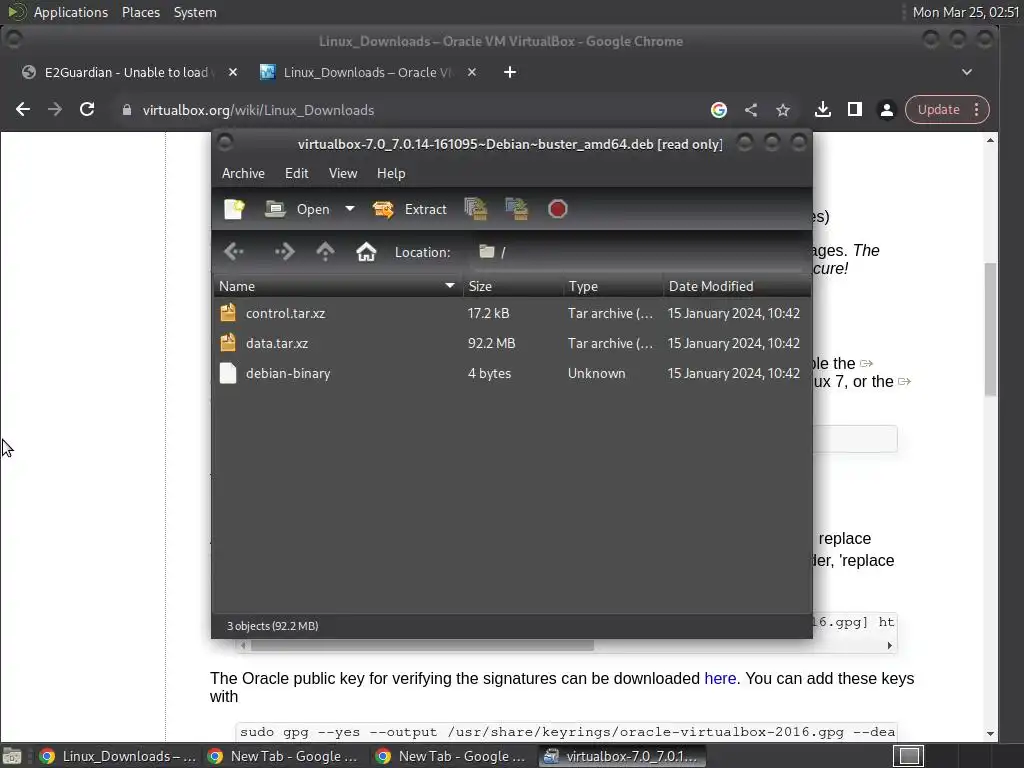
Task: Click the Unknown type cell for debian-binary
Action: click(596, 374)
